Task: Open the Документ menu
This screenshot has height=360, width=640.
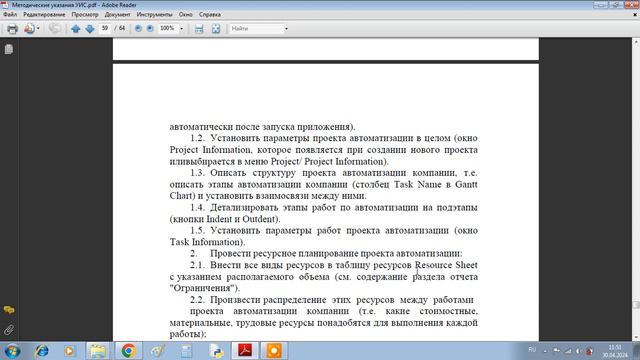Action: (118, 14)
